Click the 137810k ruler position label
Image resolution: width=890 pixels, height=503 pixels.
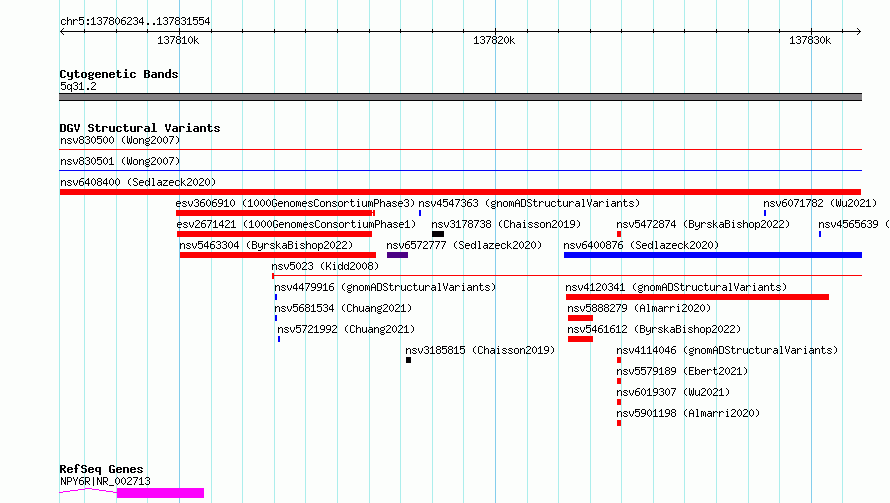tap(178, 40)
